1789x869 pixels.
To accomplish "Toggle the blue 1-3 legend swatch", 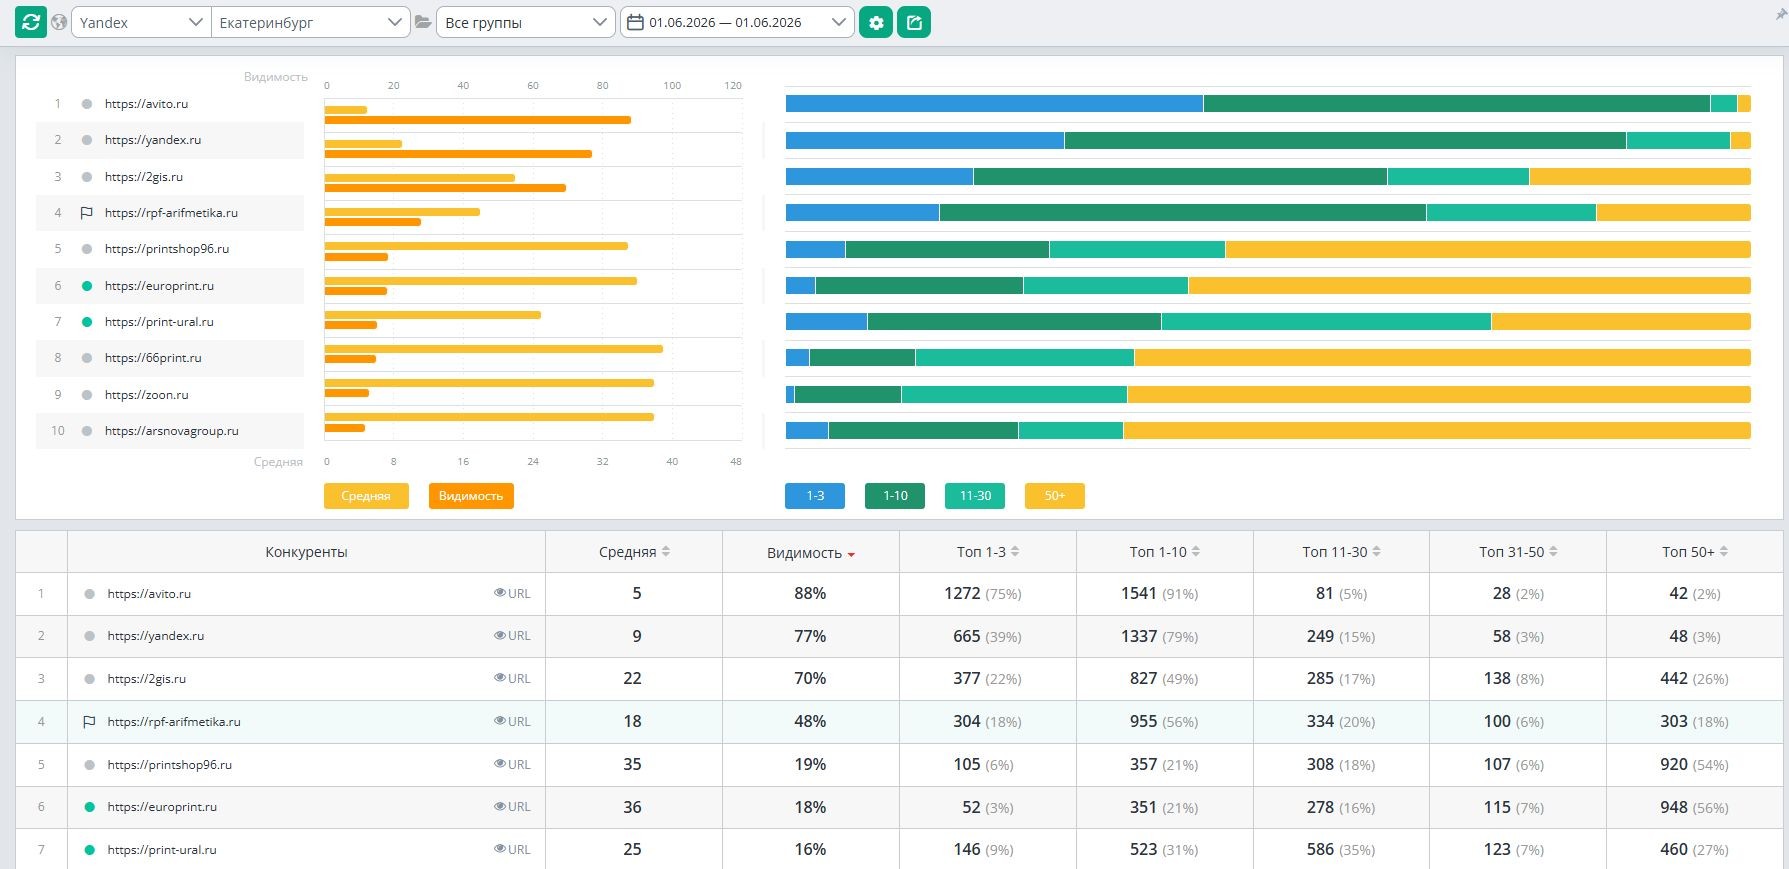I will (815, 496).
